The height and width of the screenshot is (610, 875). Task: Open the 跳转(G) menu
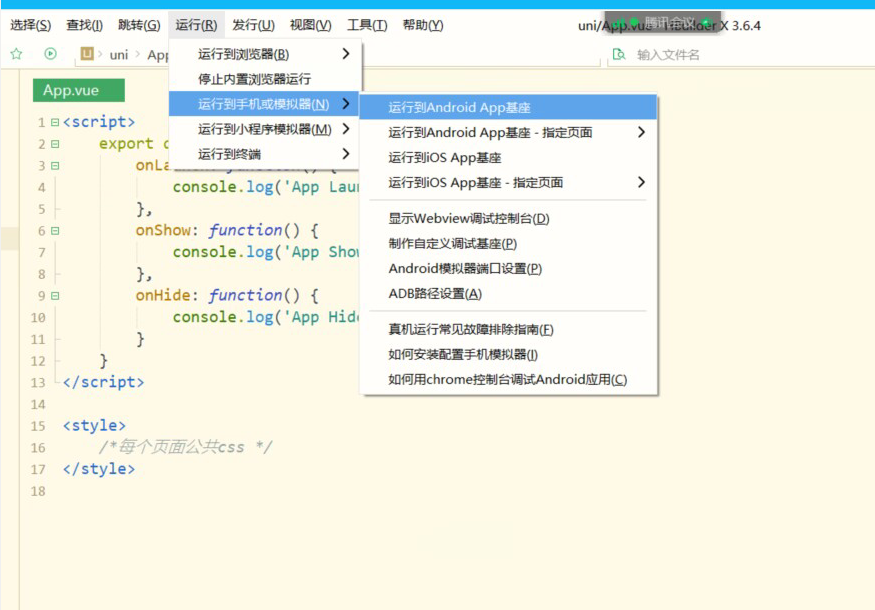point(139,25)
